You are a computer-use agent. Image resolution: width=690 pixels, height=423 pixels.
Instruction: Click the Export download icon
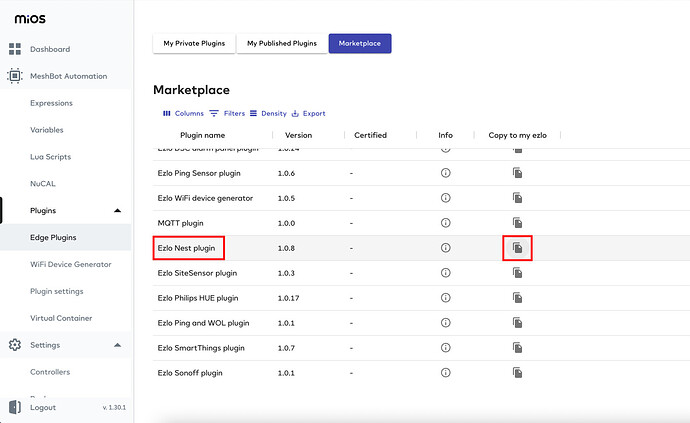295,114
